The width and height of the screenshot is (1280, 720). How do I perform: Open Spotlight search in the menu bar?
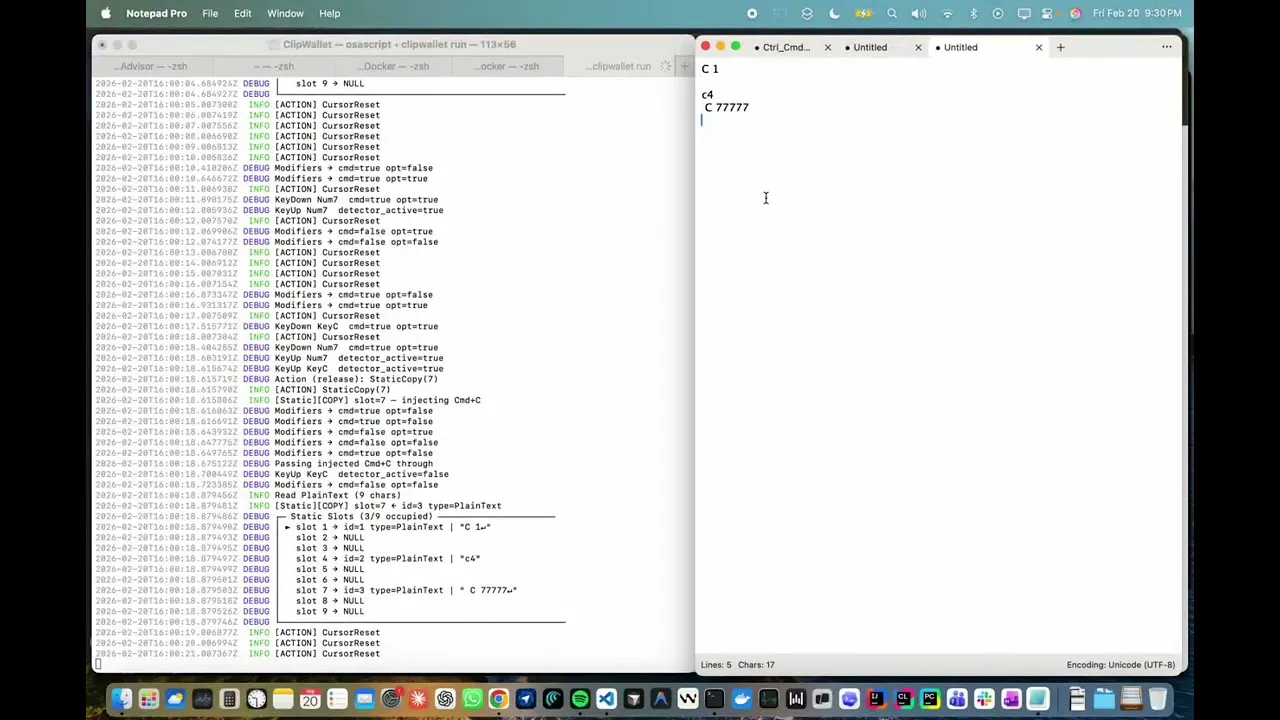(x=892, y=13)
